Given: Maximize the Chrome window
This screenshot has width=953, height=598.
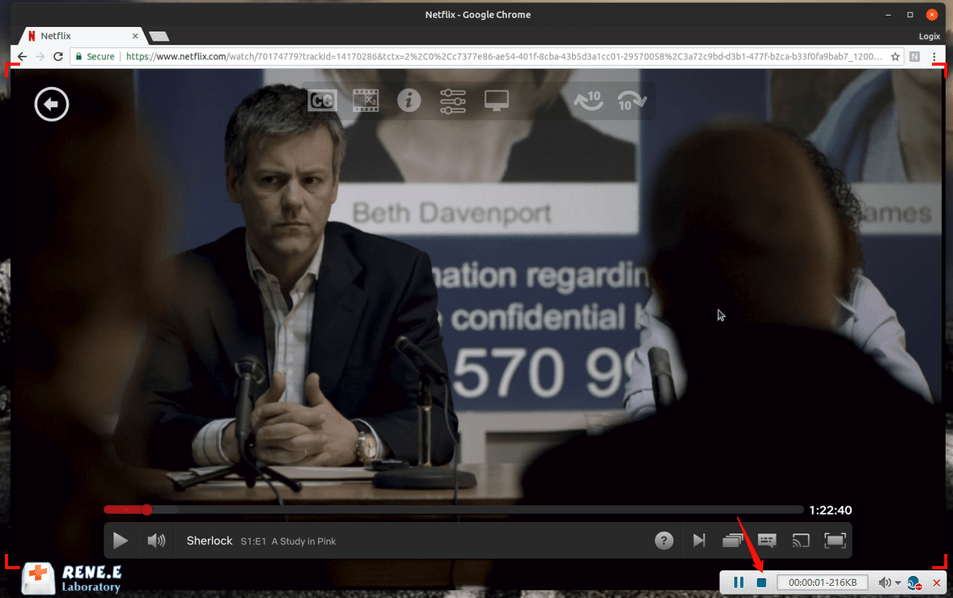Looking at the screenshot, I should pyautogui.click(x=910, y=15).
